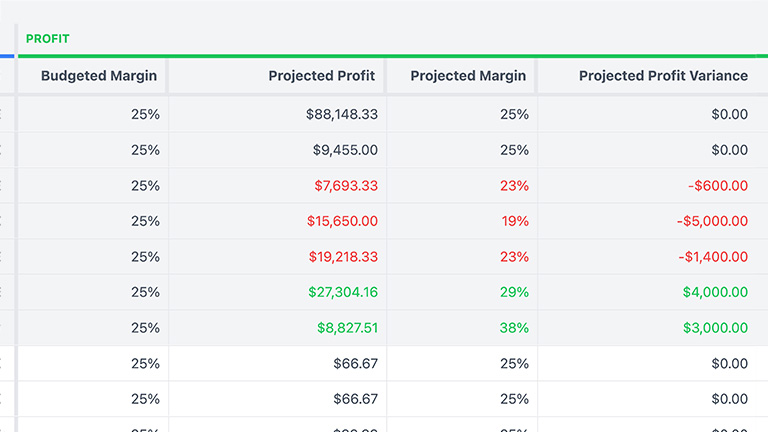Select the green $4,000.00 variance cell
Viewport: 768px width, 432px height.
[x=715, y=292]
